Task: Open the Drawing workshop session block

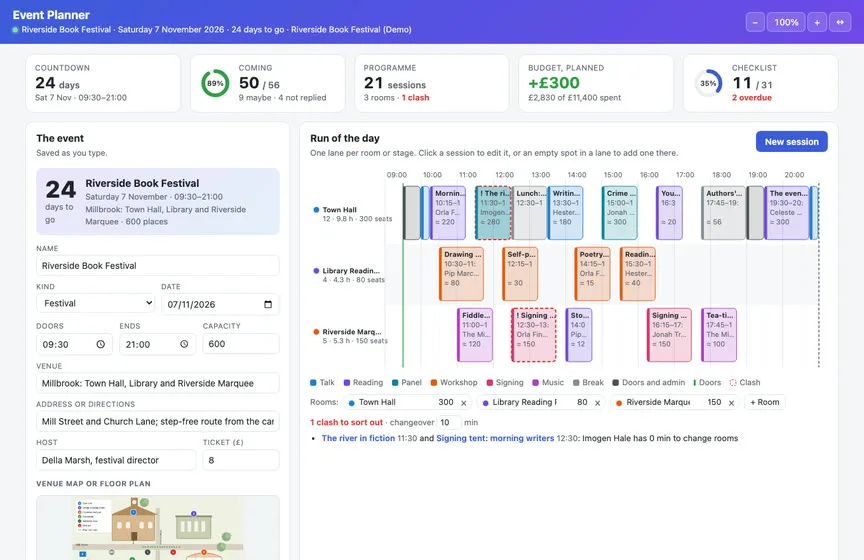Action: (x=462, y=274)
